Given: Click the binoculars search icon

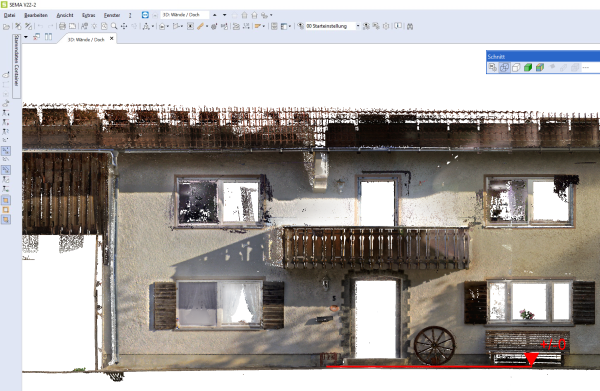Looking at the screenshot, I should pyautogui.click(x=409, y=26).
